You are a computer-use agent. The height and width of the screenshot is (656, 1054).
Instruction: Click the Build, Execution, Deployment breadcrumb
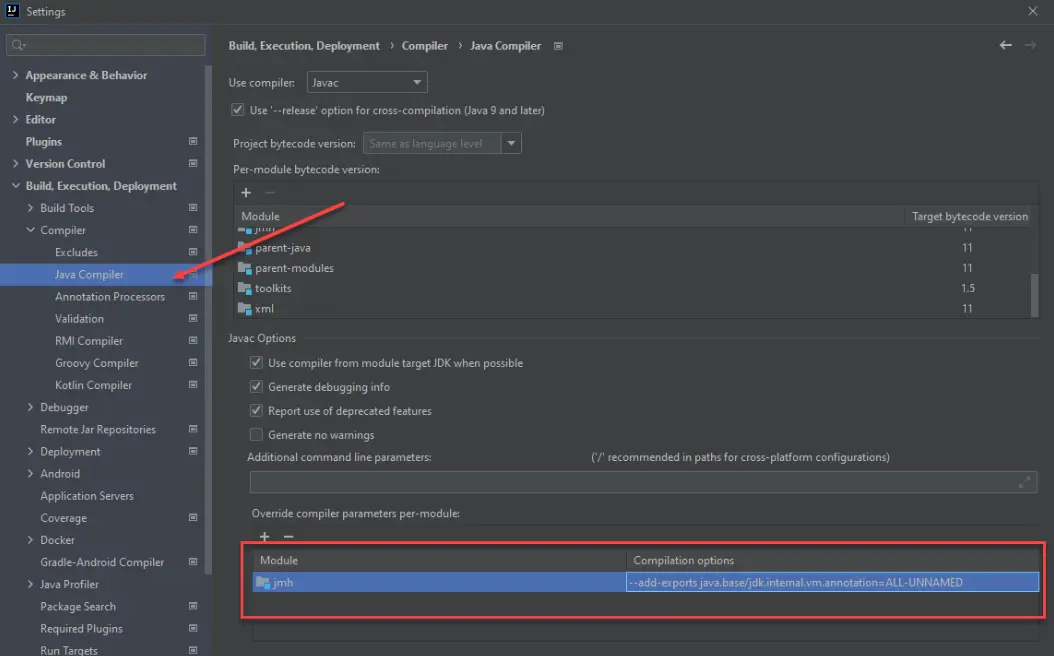pyautogui.click(x=304, y=46)
